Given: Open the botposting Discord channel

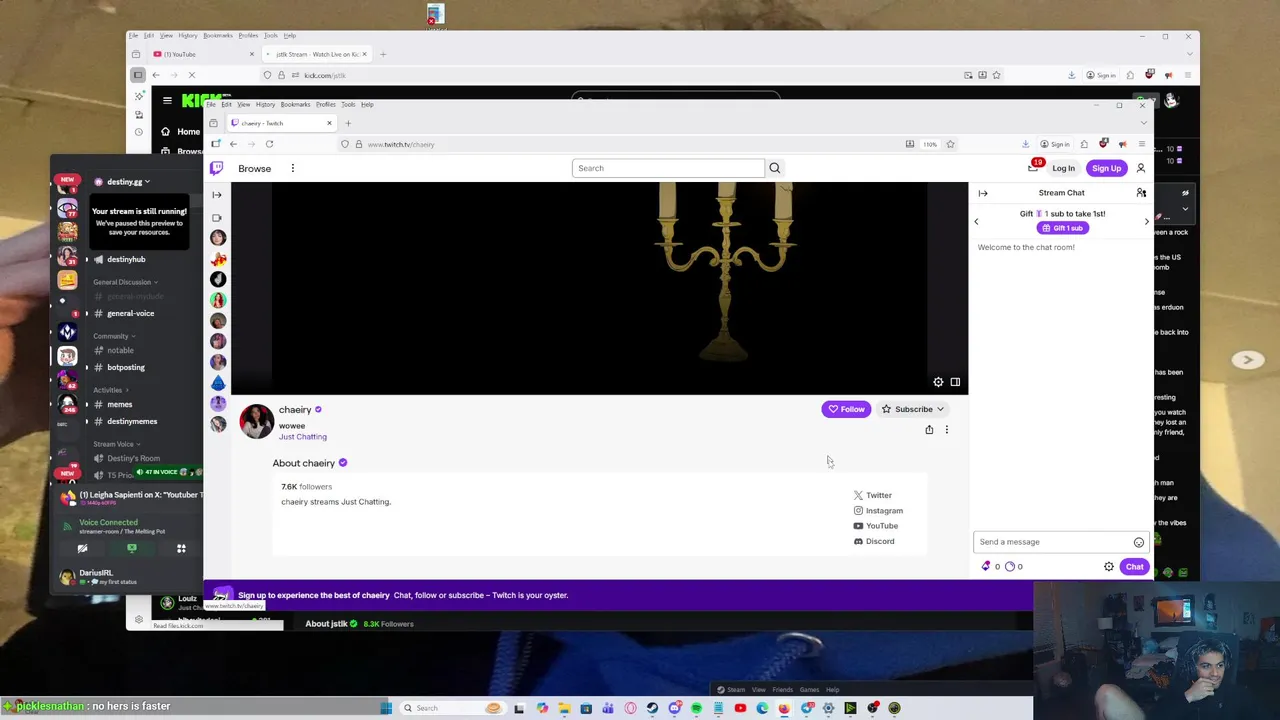Looking at the screenshot, I should point(126,367).
